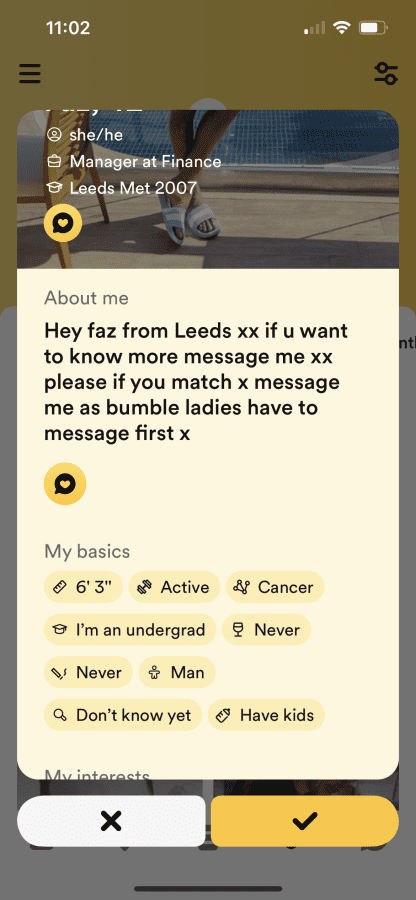Image resolution: width=416 pixels, height=900 pixels.
Task: Open the filter settings icon
Action: tap(386, 73)
